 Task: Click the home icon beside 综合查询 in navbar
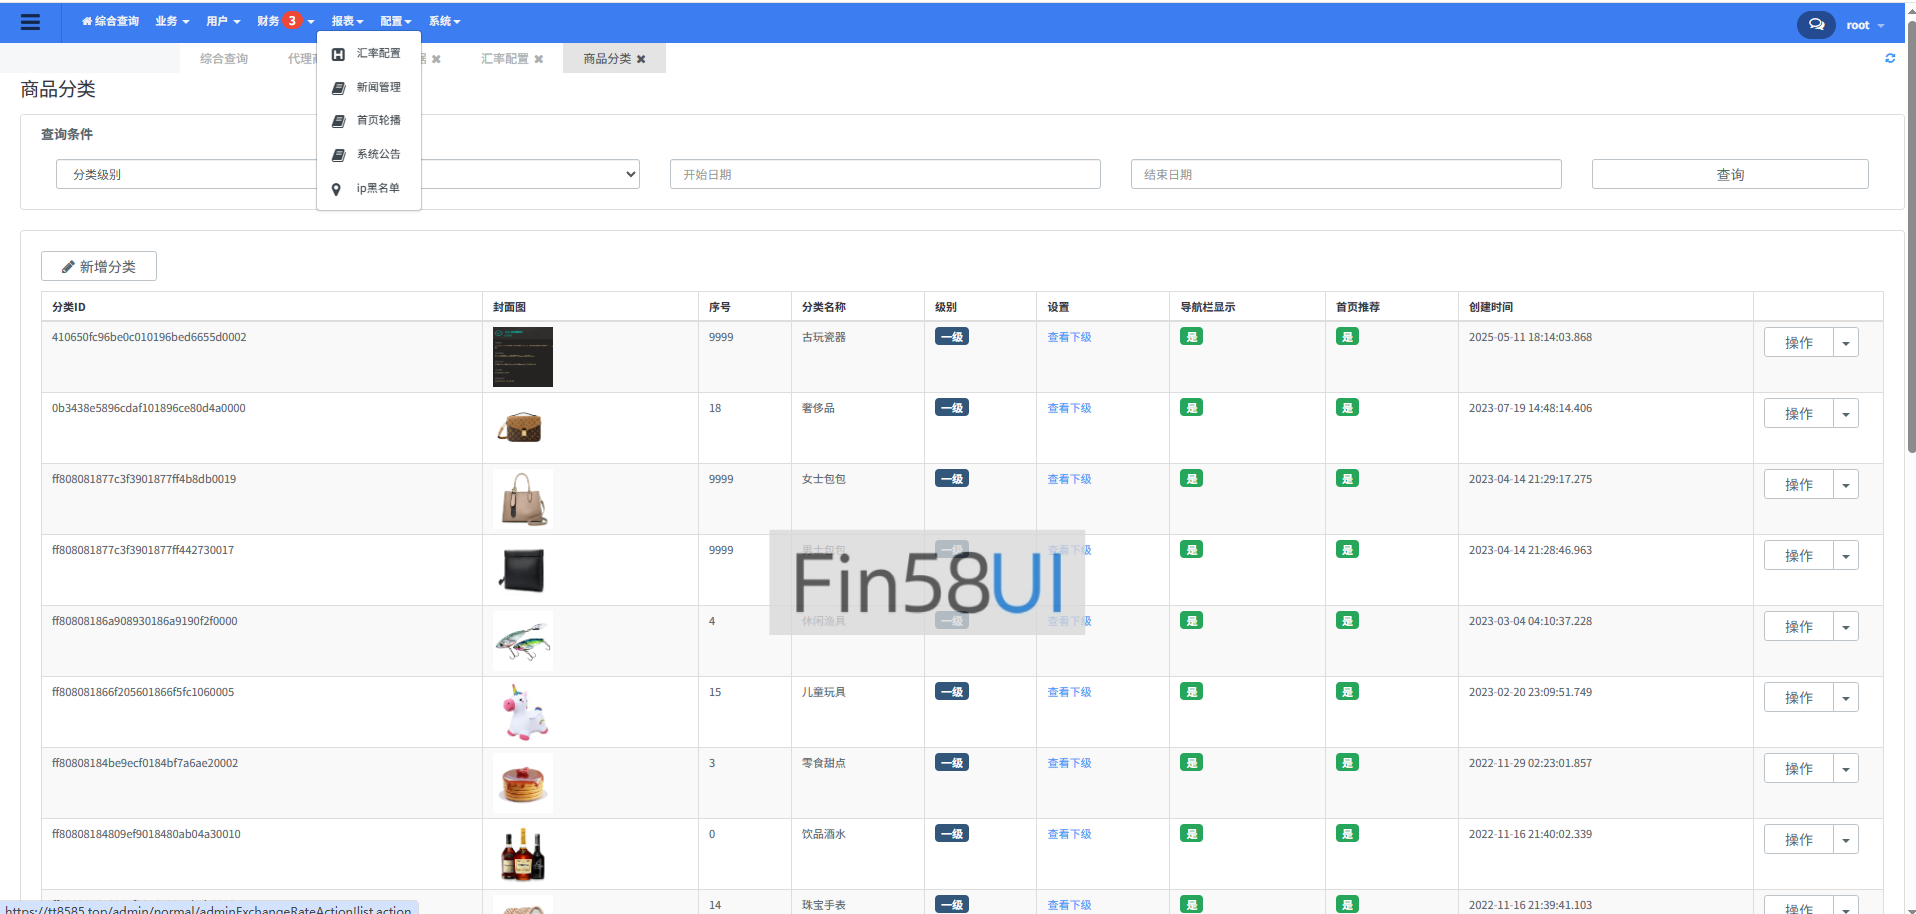86,21
